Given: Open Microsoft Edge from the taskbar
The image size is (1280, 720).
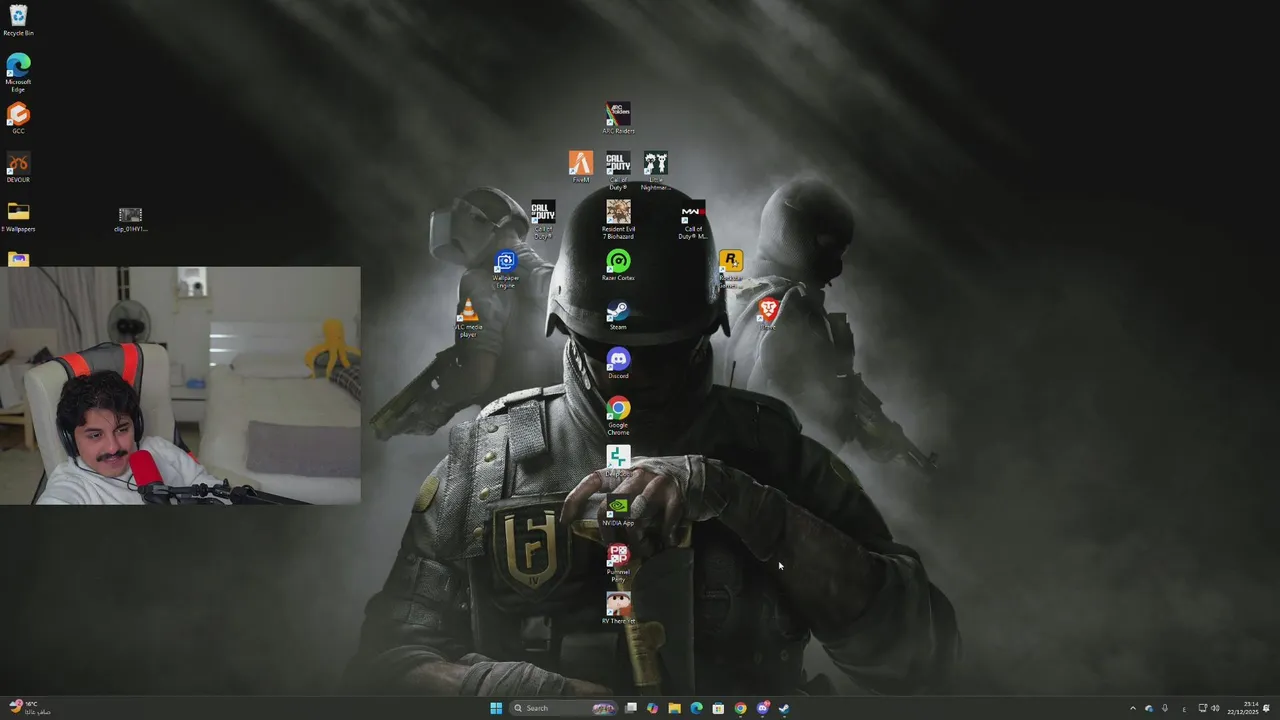Looking at the screenshot, I should [x=696, y=708].
